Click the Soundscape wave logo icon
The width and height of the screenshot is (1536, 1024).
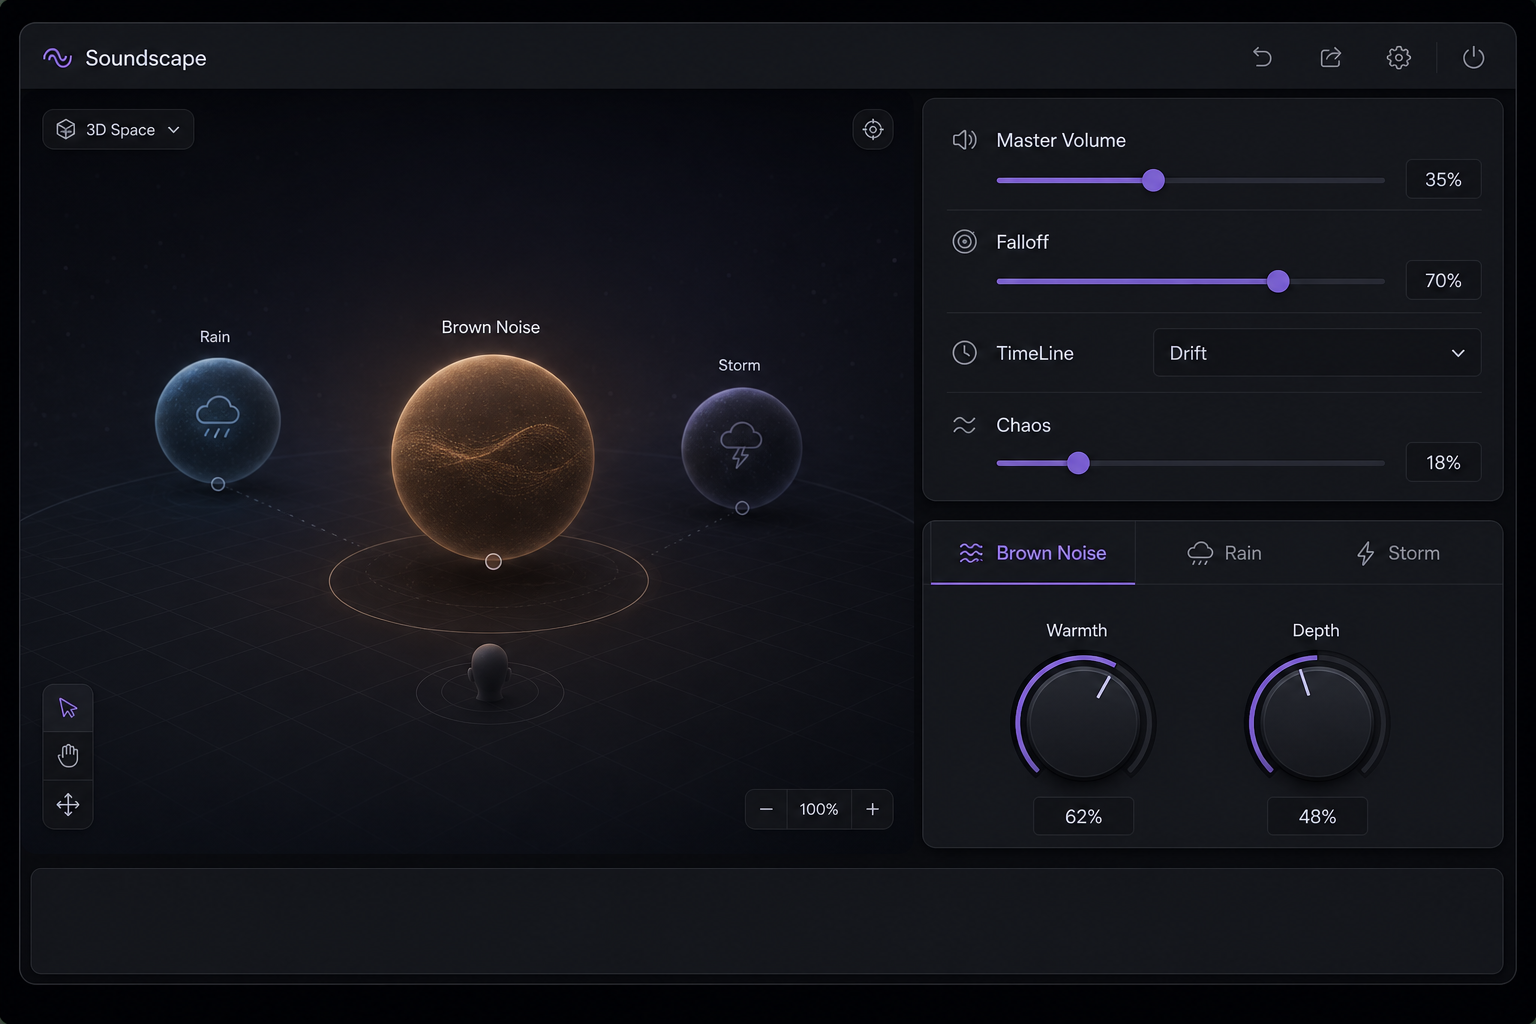click(58, 58)
